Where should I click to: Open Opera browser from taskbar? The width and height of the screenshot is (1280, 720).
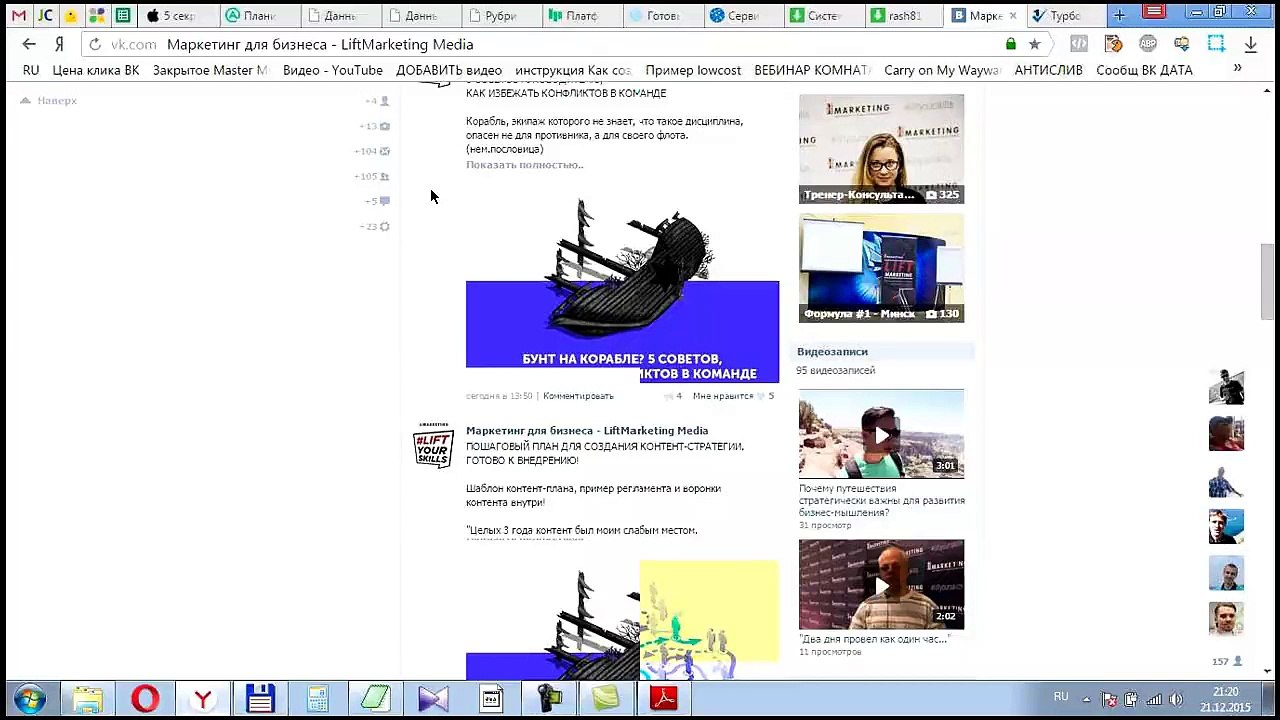coord(145,699)
